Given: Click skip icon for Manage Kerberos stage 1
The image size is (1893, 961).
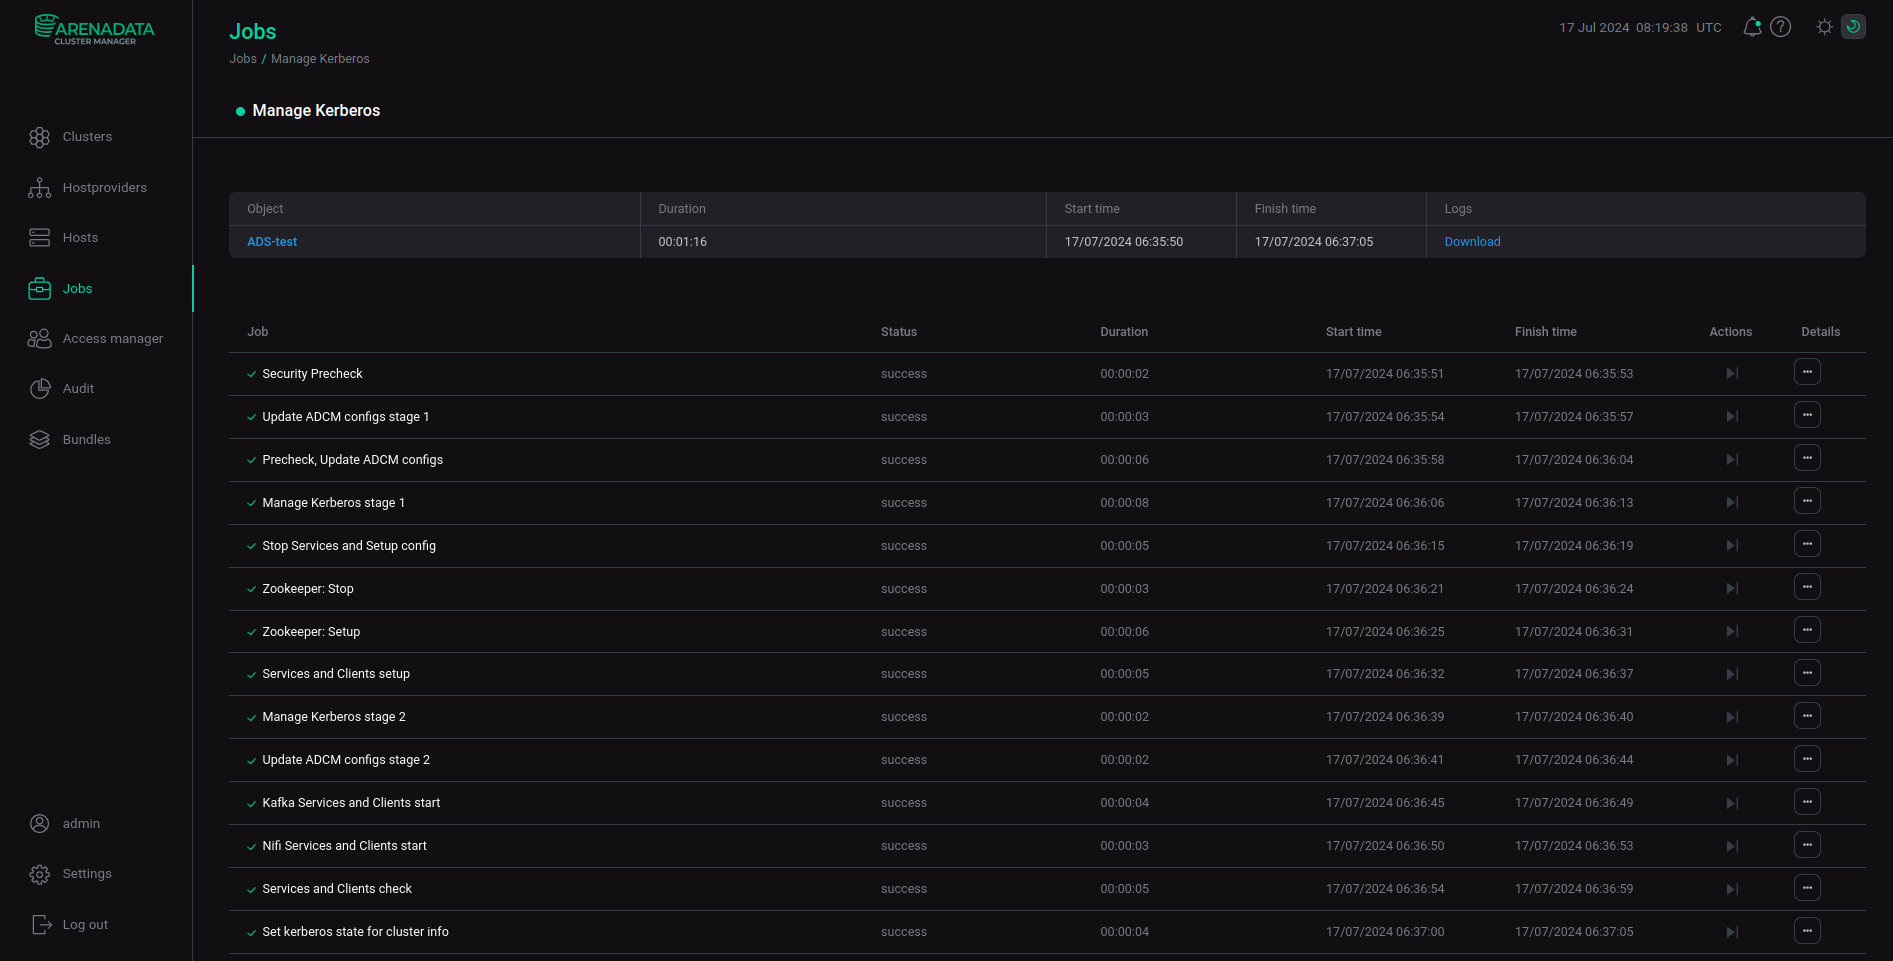Looking at the screenshot, I should pyautogui.click(x=1732, y=503).
